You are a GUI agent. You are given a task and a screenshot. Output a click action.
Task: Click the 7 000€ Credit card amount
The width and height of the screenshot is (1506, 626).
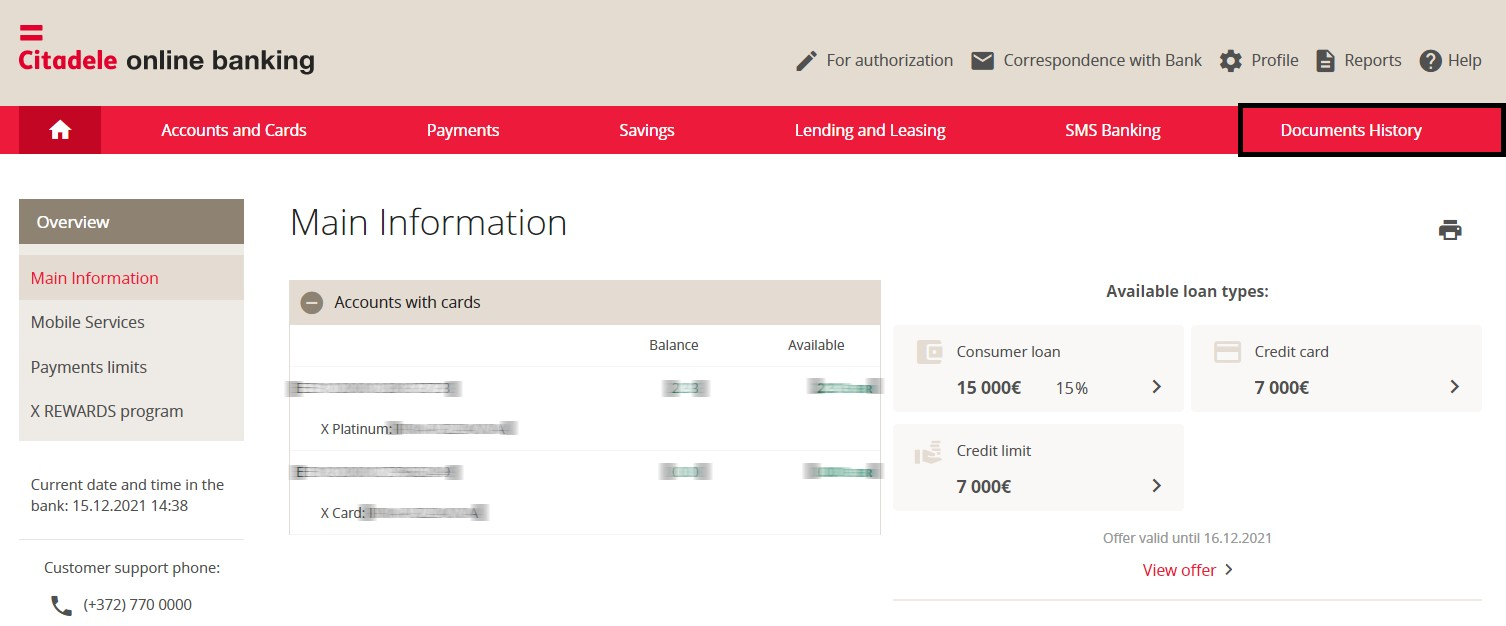[1282, 388]
